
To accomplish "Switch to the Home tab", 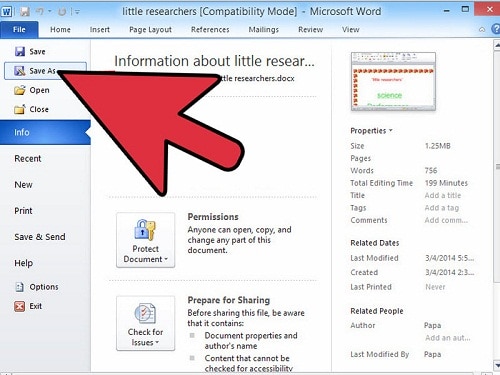I will click(60, 30).
